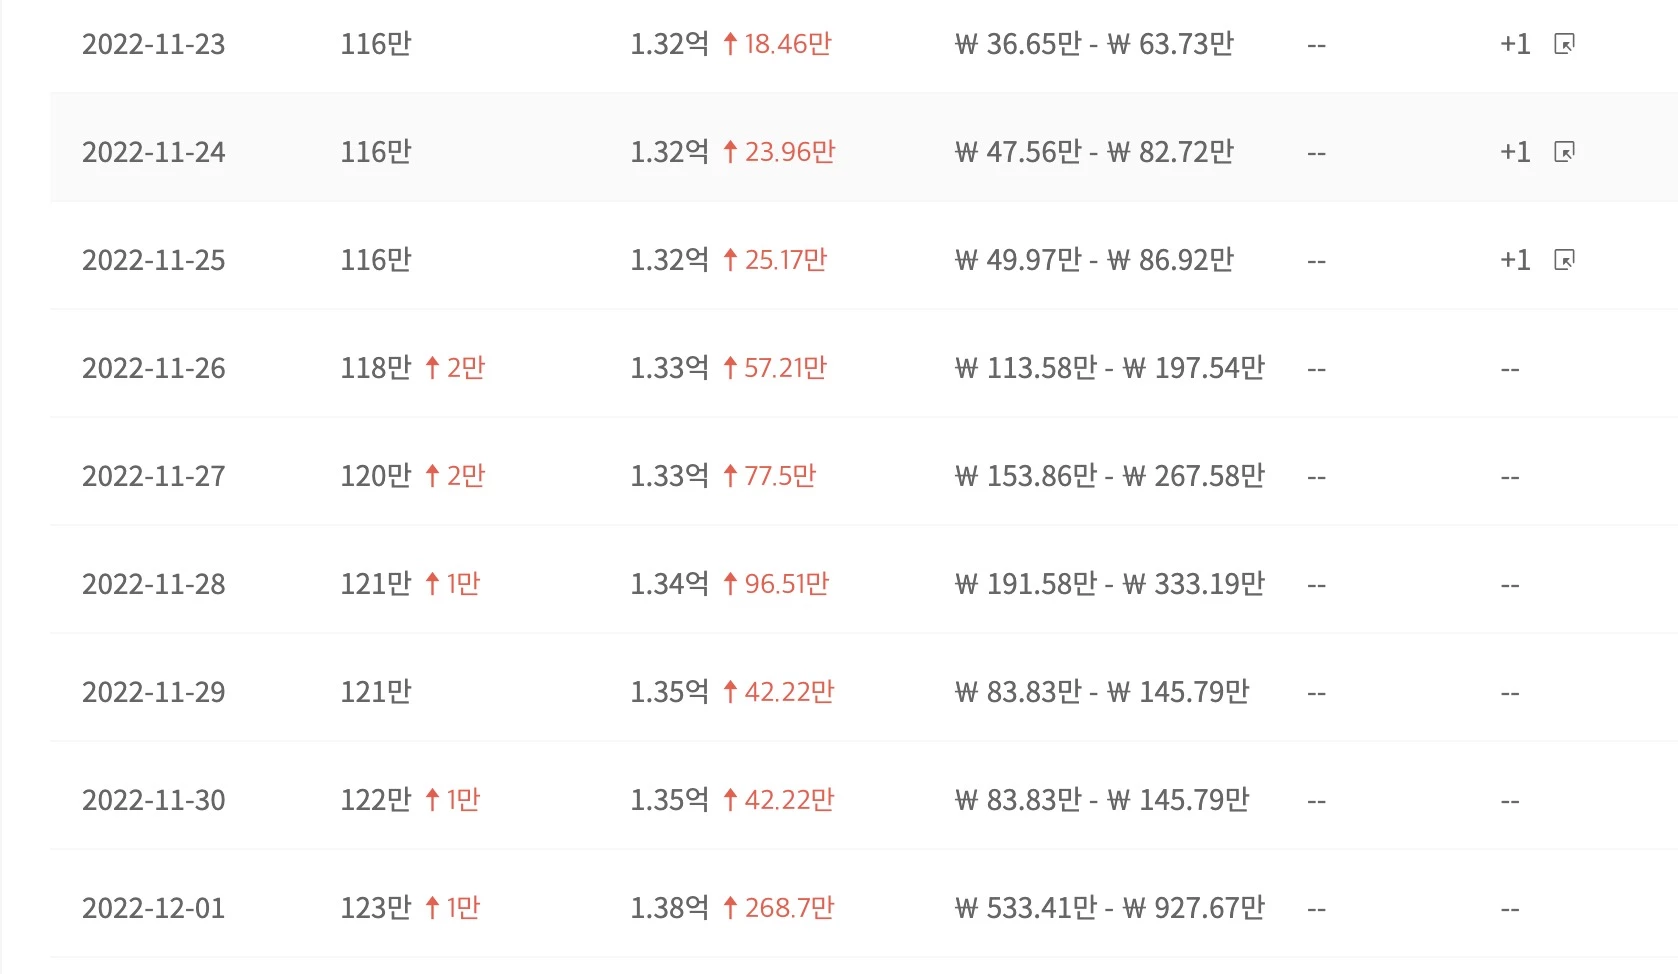Image resolution: width=1678 pixels, height=974 pixels.
Task: Click the 122만 subscribers value on 2022-11-30
Action: (x=376, y=800)
